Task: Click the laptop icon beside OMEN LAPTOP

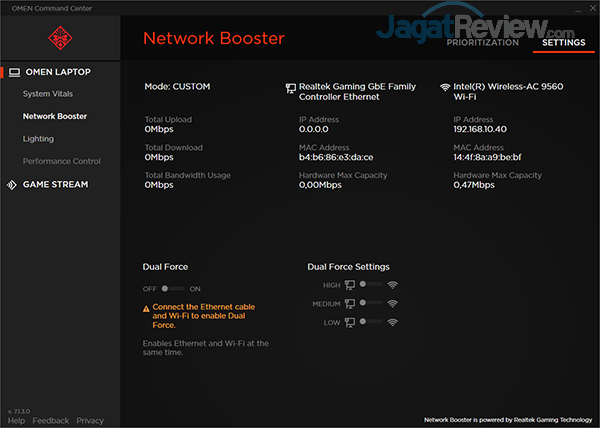Action: point(13,72)
